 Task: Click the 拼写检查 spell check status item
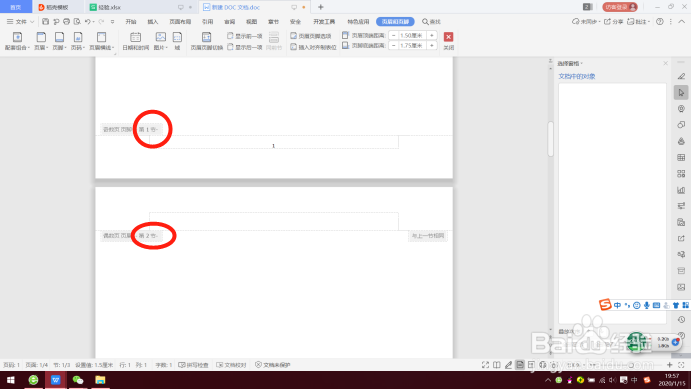point(193,365)
